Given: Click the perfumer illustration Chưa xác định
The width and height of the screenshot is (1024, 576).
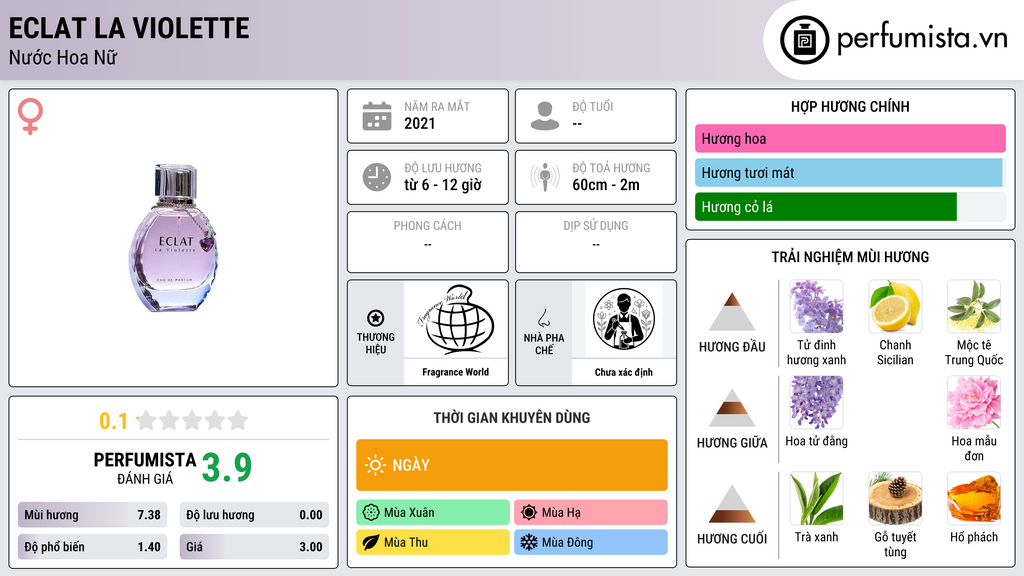Looking at the screenshot, I should click(x=624, y=320).
